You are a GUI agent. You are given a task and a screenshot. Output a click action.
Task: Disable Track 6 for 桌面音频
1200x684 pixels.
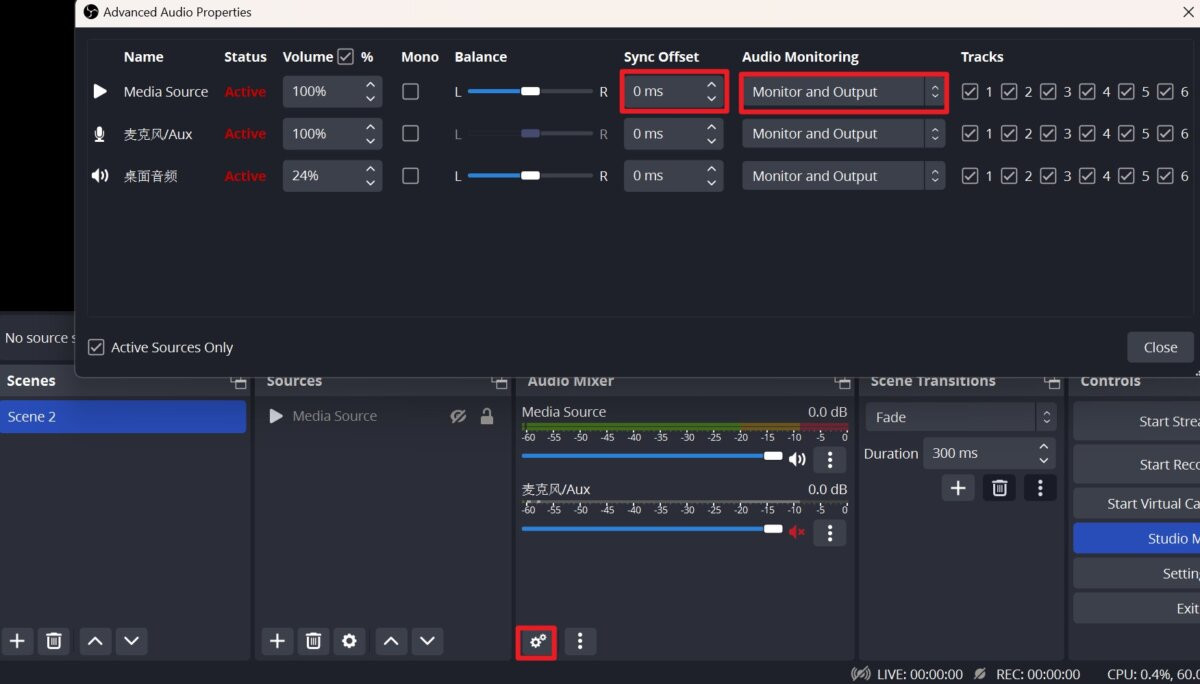tap(1162, 175)
